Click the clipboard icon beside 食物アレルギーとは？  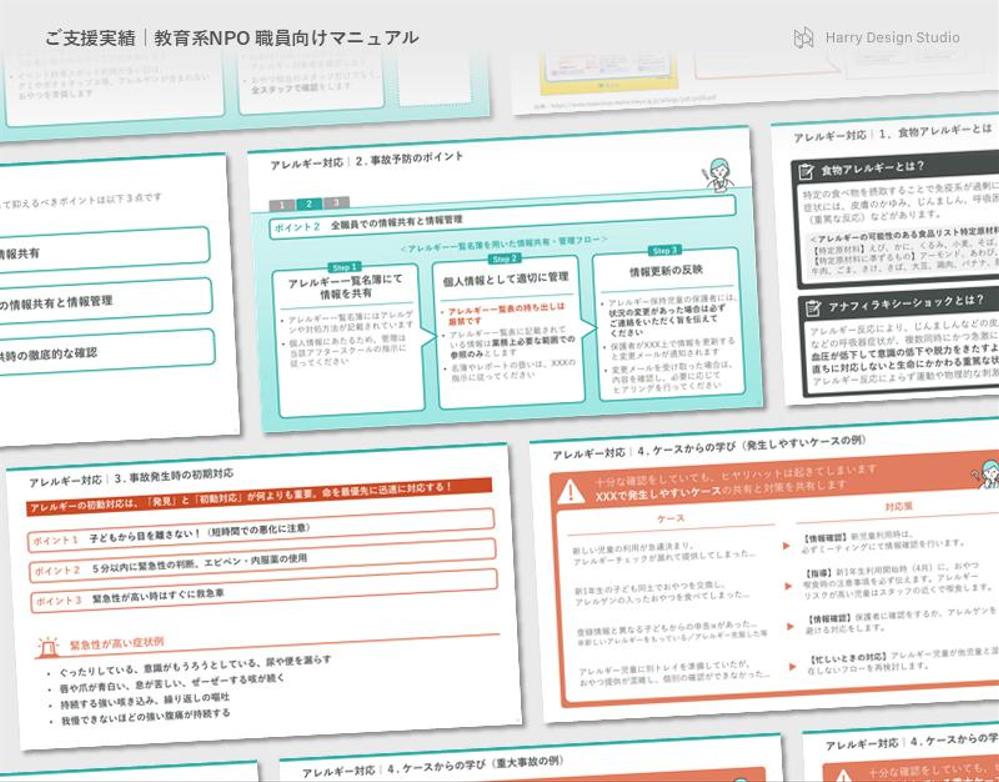coord(806,171)
